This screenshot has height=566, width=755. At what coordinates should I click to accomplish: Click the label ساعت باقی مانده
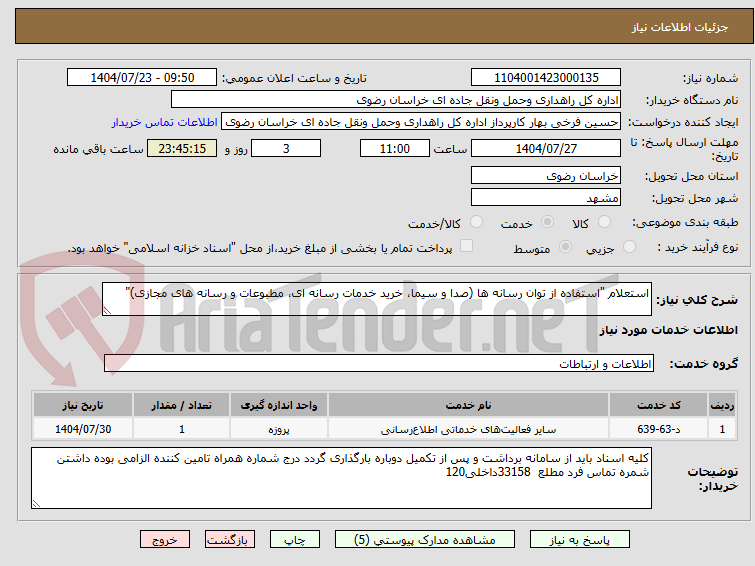(98, 149)
